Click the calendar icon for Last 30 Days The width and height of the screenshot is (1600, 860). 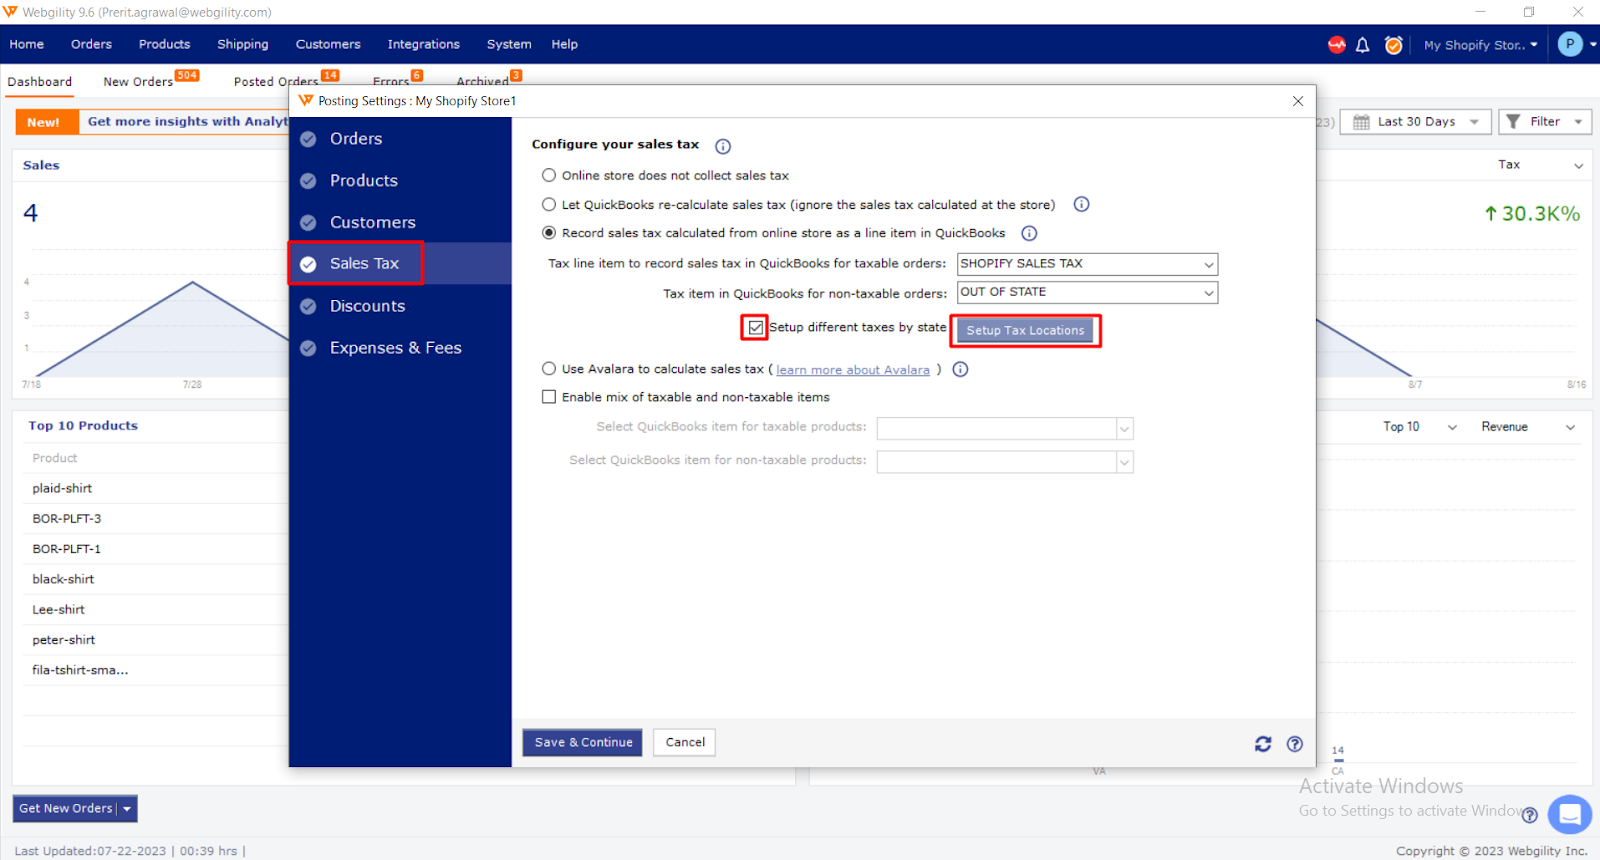click(1361, 122)
